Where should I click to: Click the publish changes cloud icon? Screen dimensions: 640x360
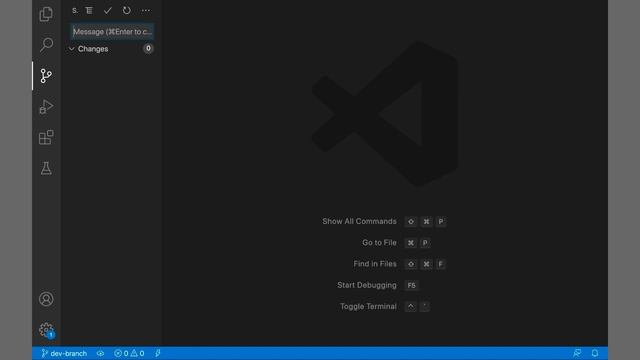coord(100,353)
